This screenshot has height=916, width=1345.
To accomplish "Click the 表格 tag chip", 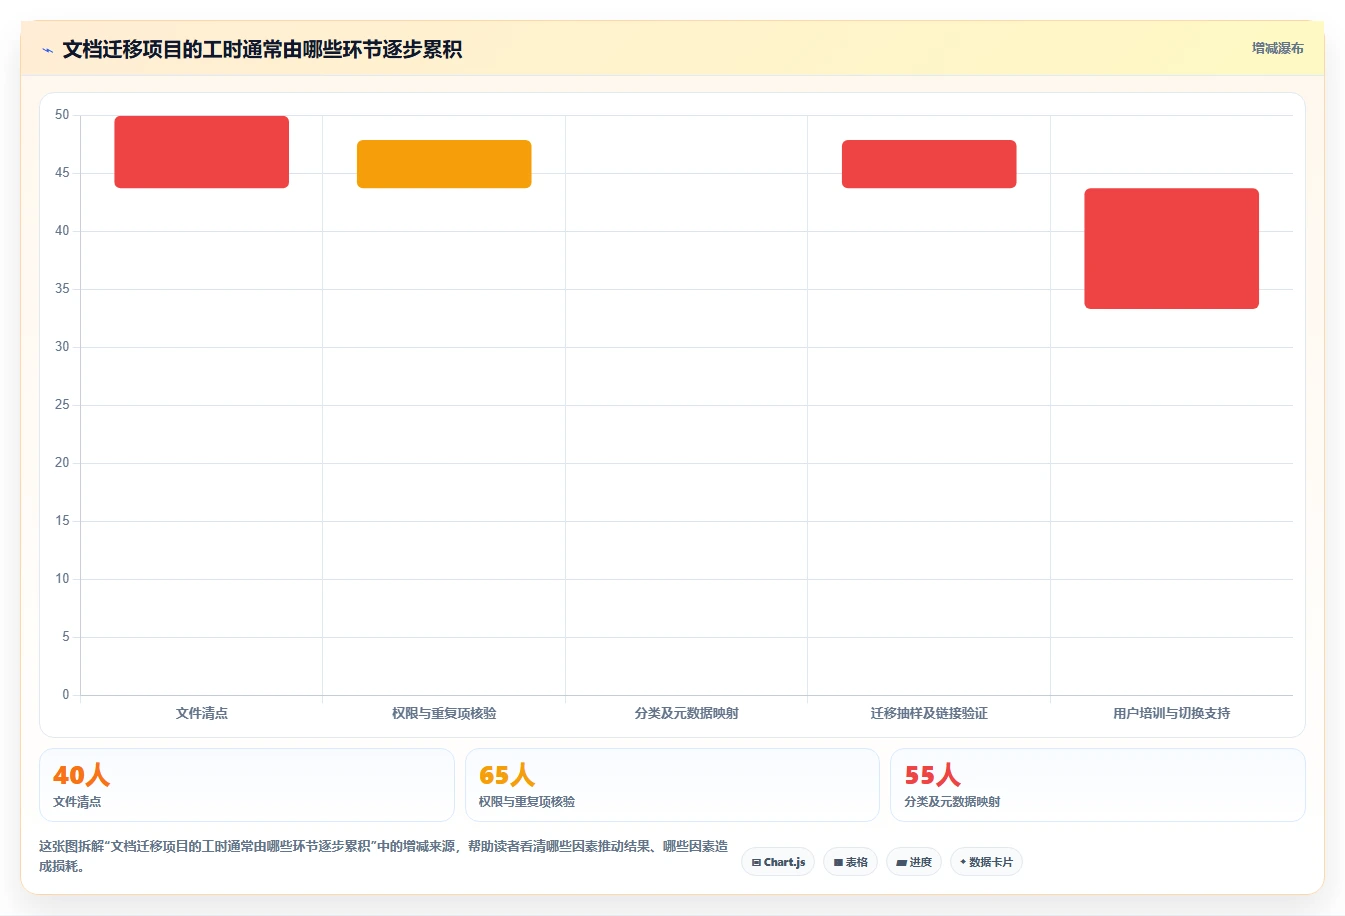I will [x=850, y=862].
